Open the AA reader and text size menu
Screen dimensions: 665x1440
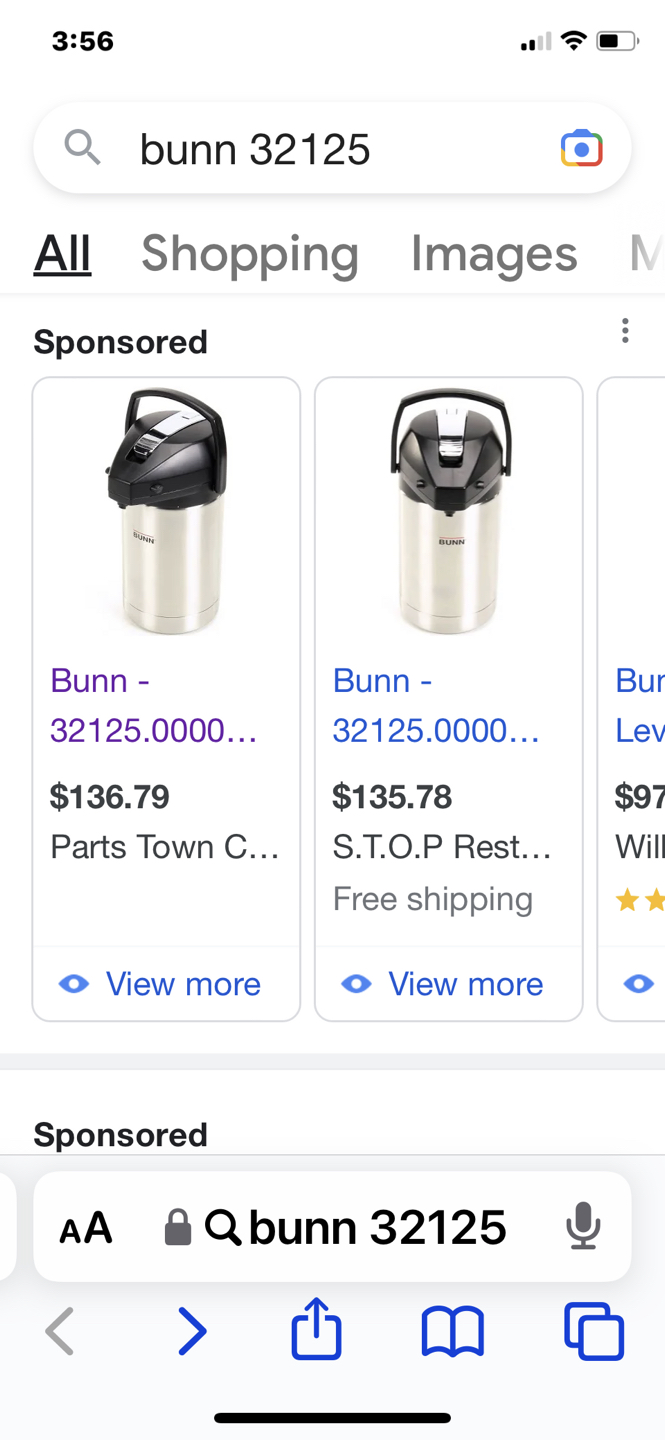click(86, 1228)
